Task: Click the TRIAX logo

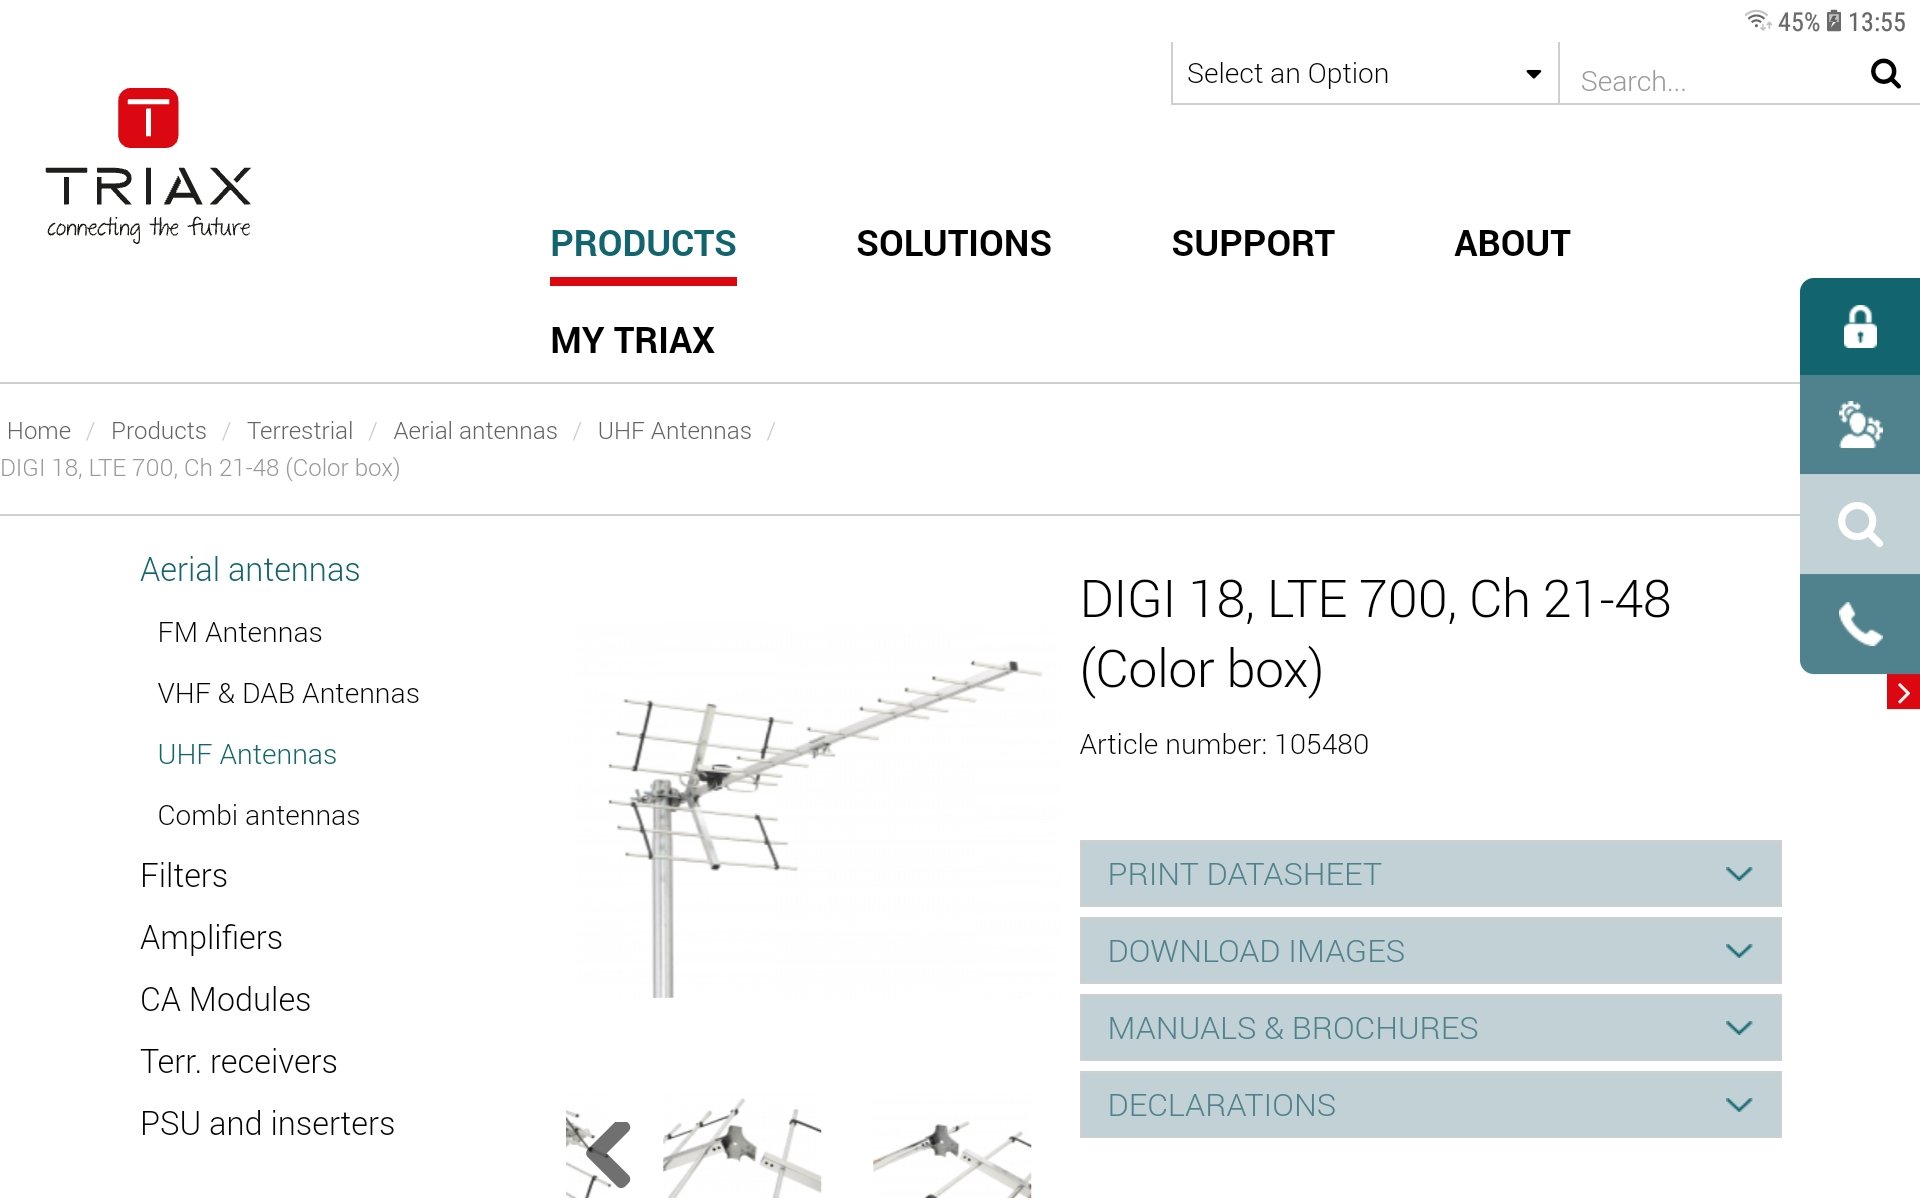Action: click(x=148, y=165)
